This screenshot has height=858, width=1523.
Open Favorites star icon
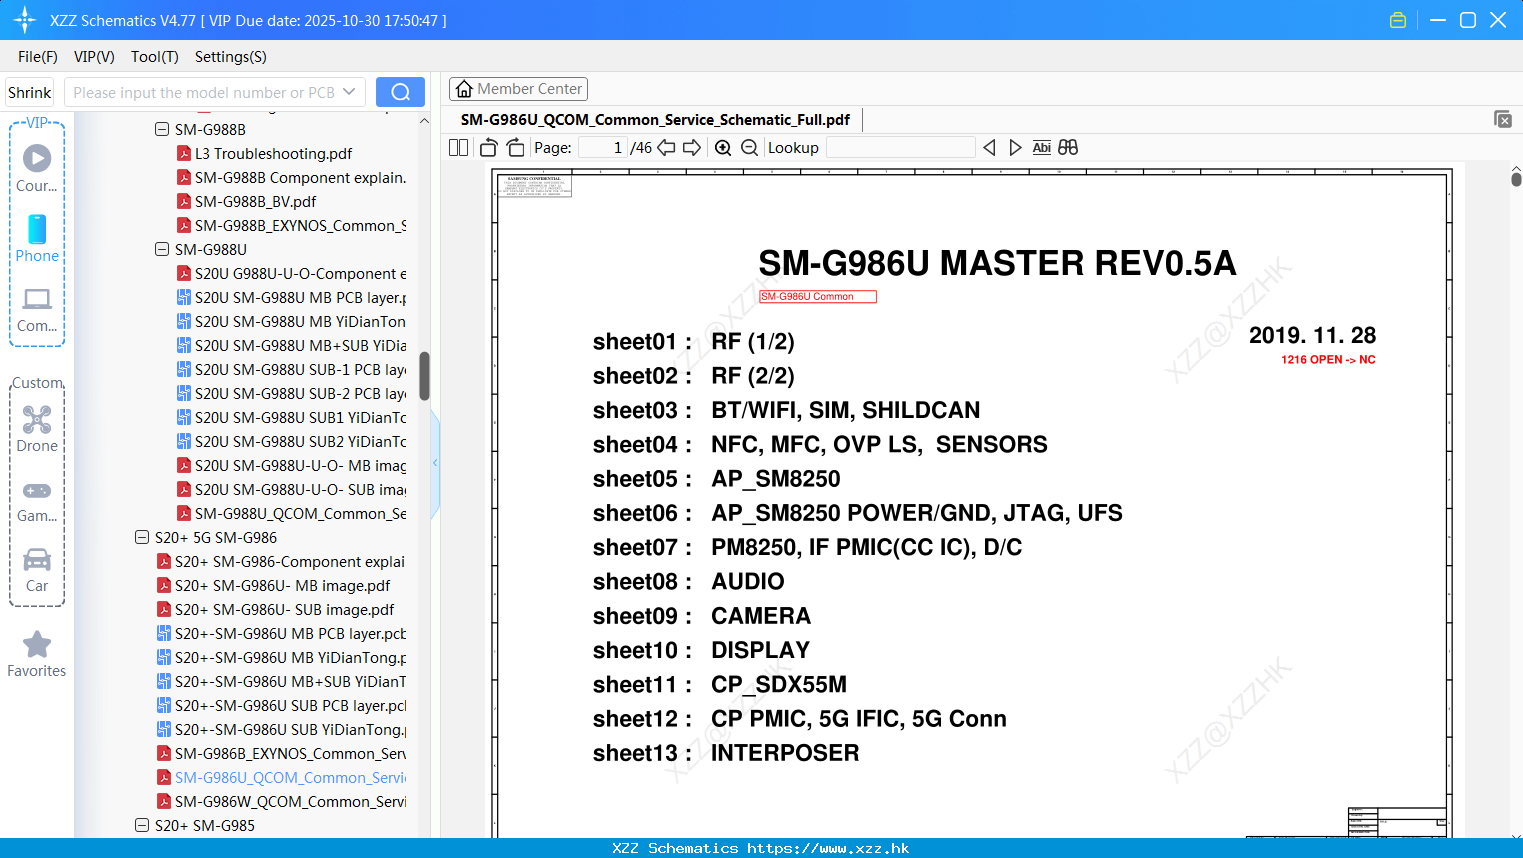click(37, 654)
